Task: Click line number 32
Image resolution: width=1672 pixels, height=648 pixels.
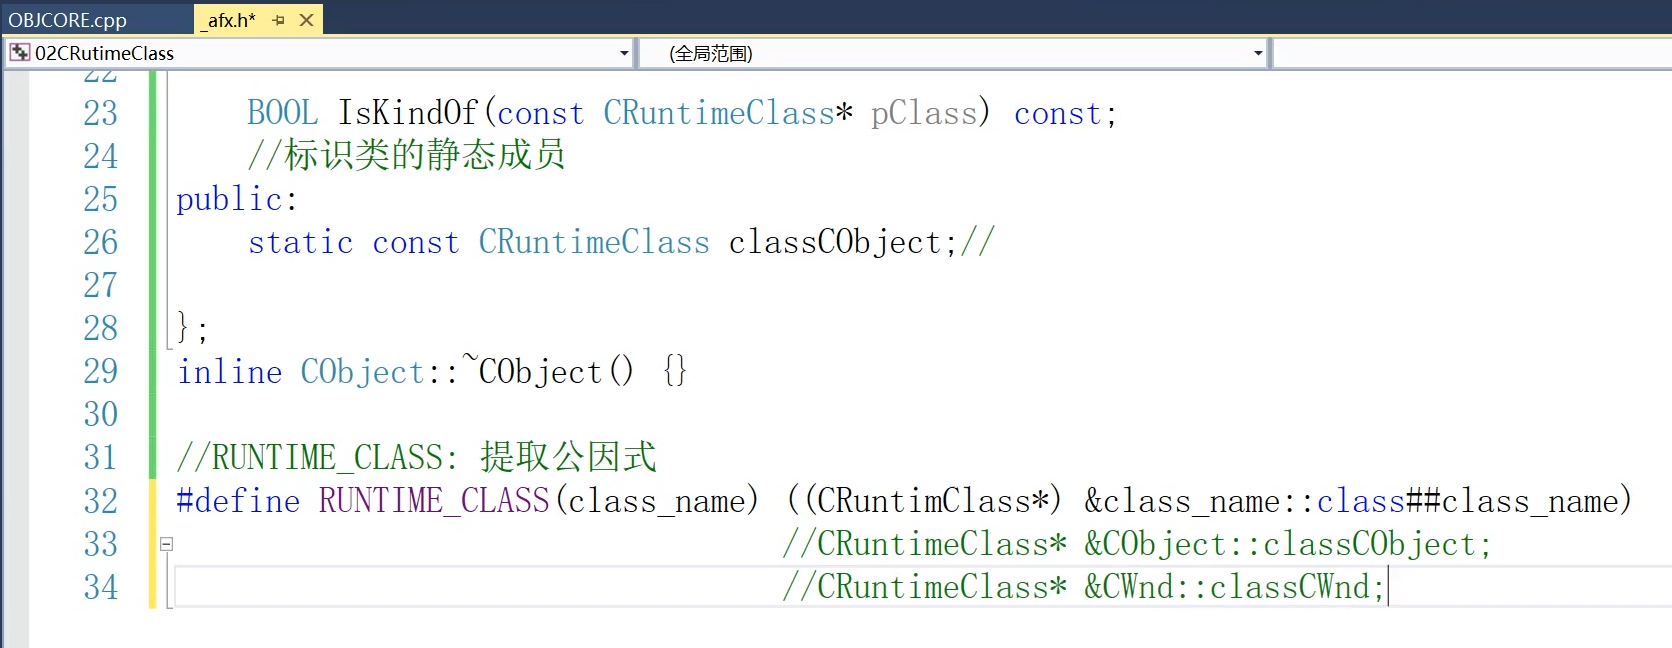Action: 100,501
